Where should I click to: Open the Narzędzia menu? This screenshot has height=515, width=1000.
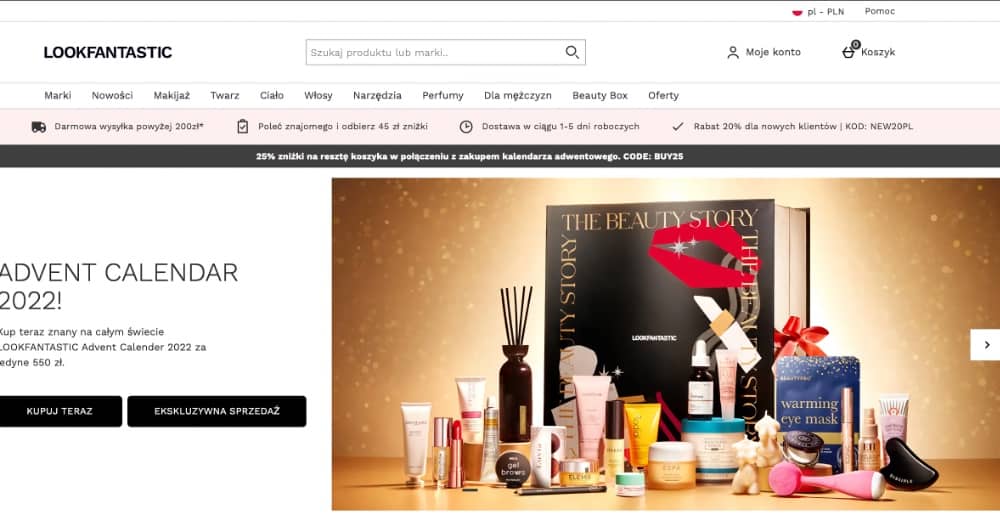378,96
